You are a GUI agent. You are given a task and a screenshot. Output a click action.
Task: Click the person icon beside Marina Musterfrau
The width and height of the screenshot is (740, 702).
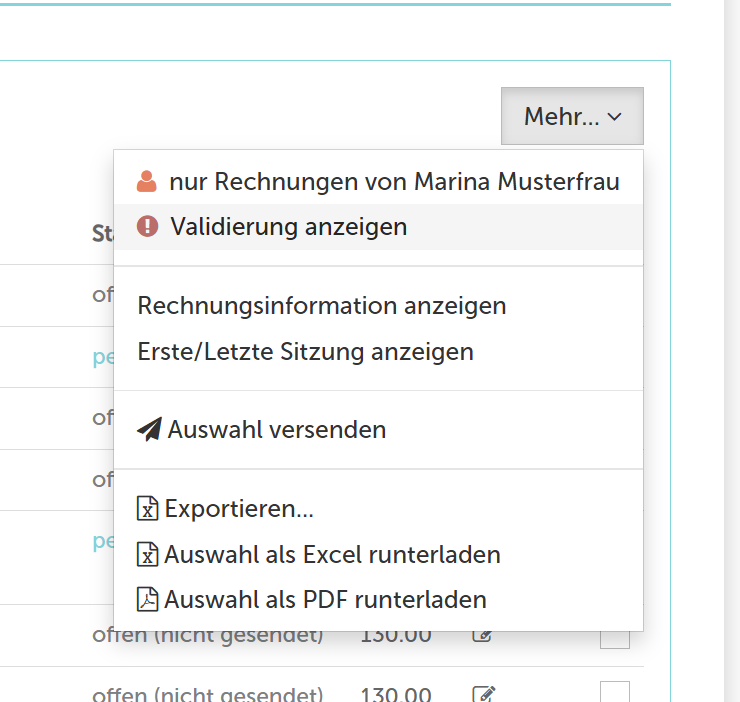147,181
